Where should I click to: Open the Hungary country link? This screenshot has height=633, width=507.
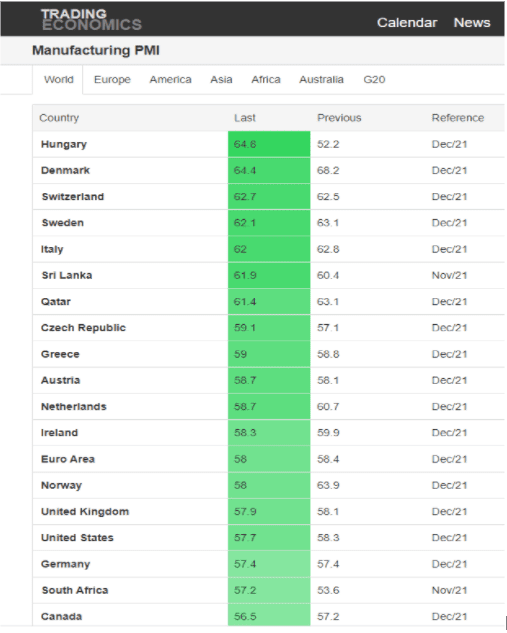(x=64, y=144)
